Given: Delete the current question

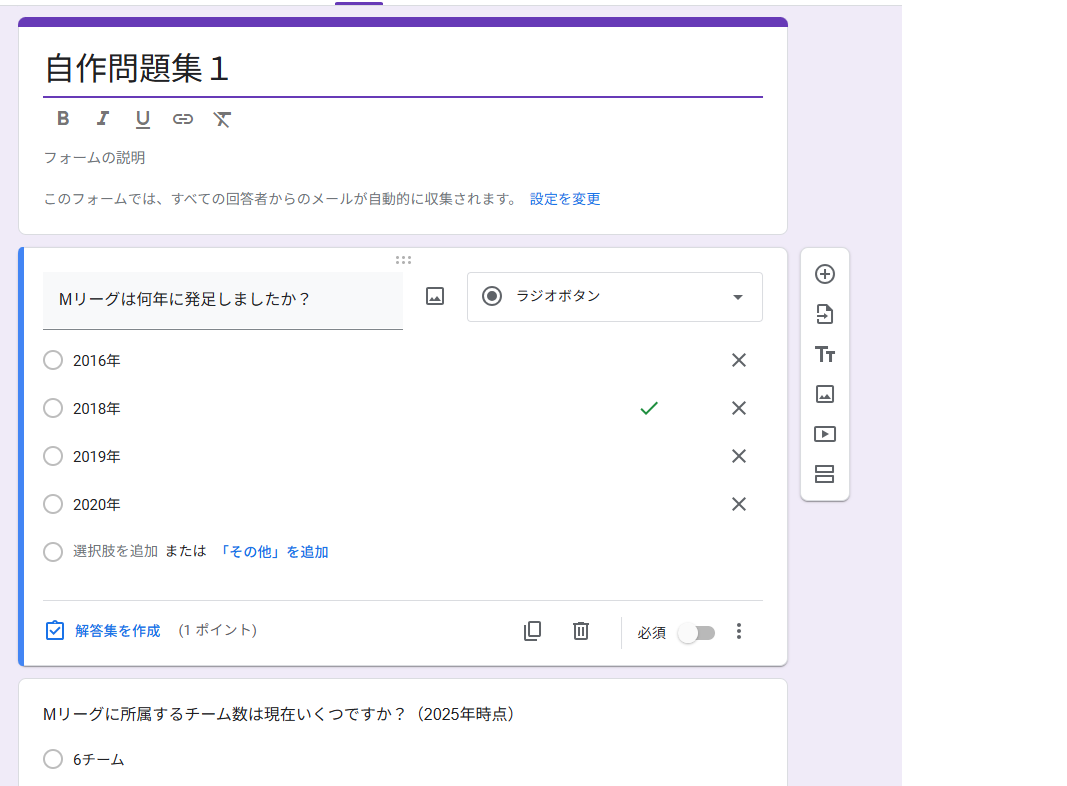Looking at the screenshot, I should 580,631.
